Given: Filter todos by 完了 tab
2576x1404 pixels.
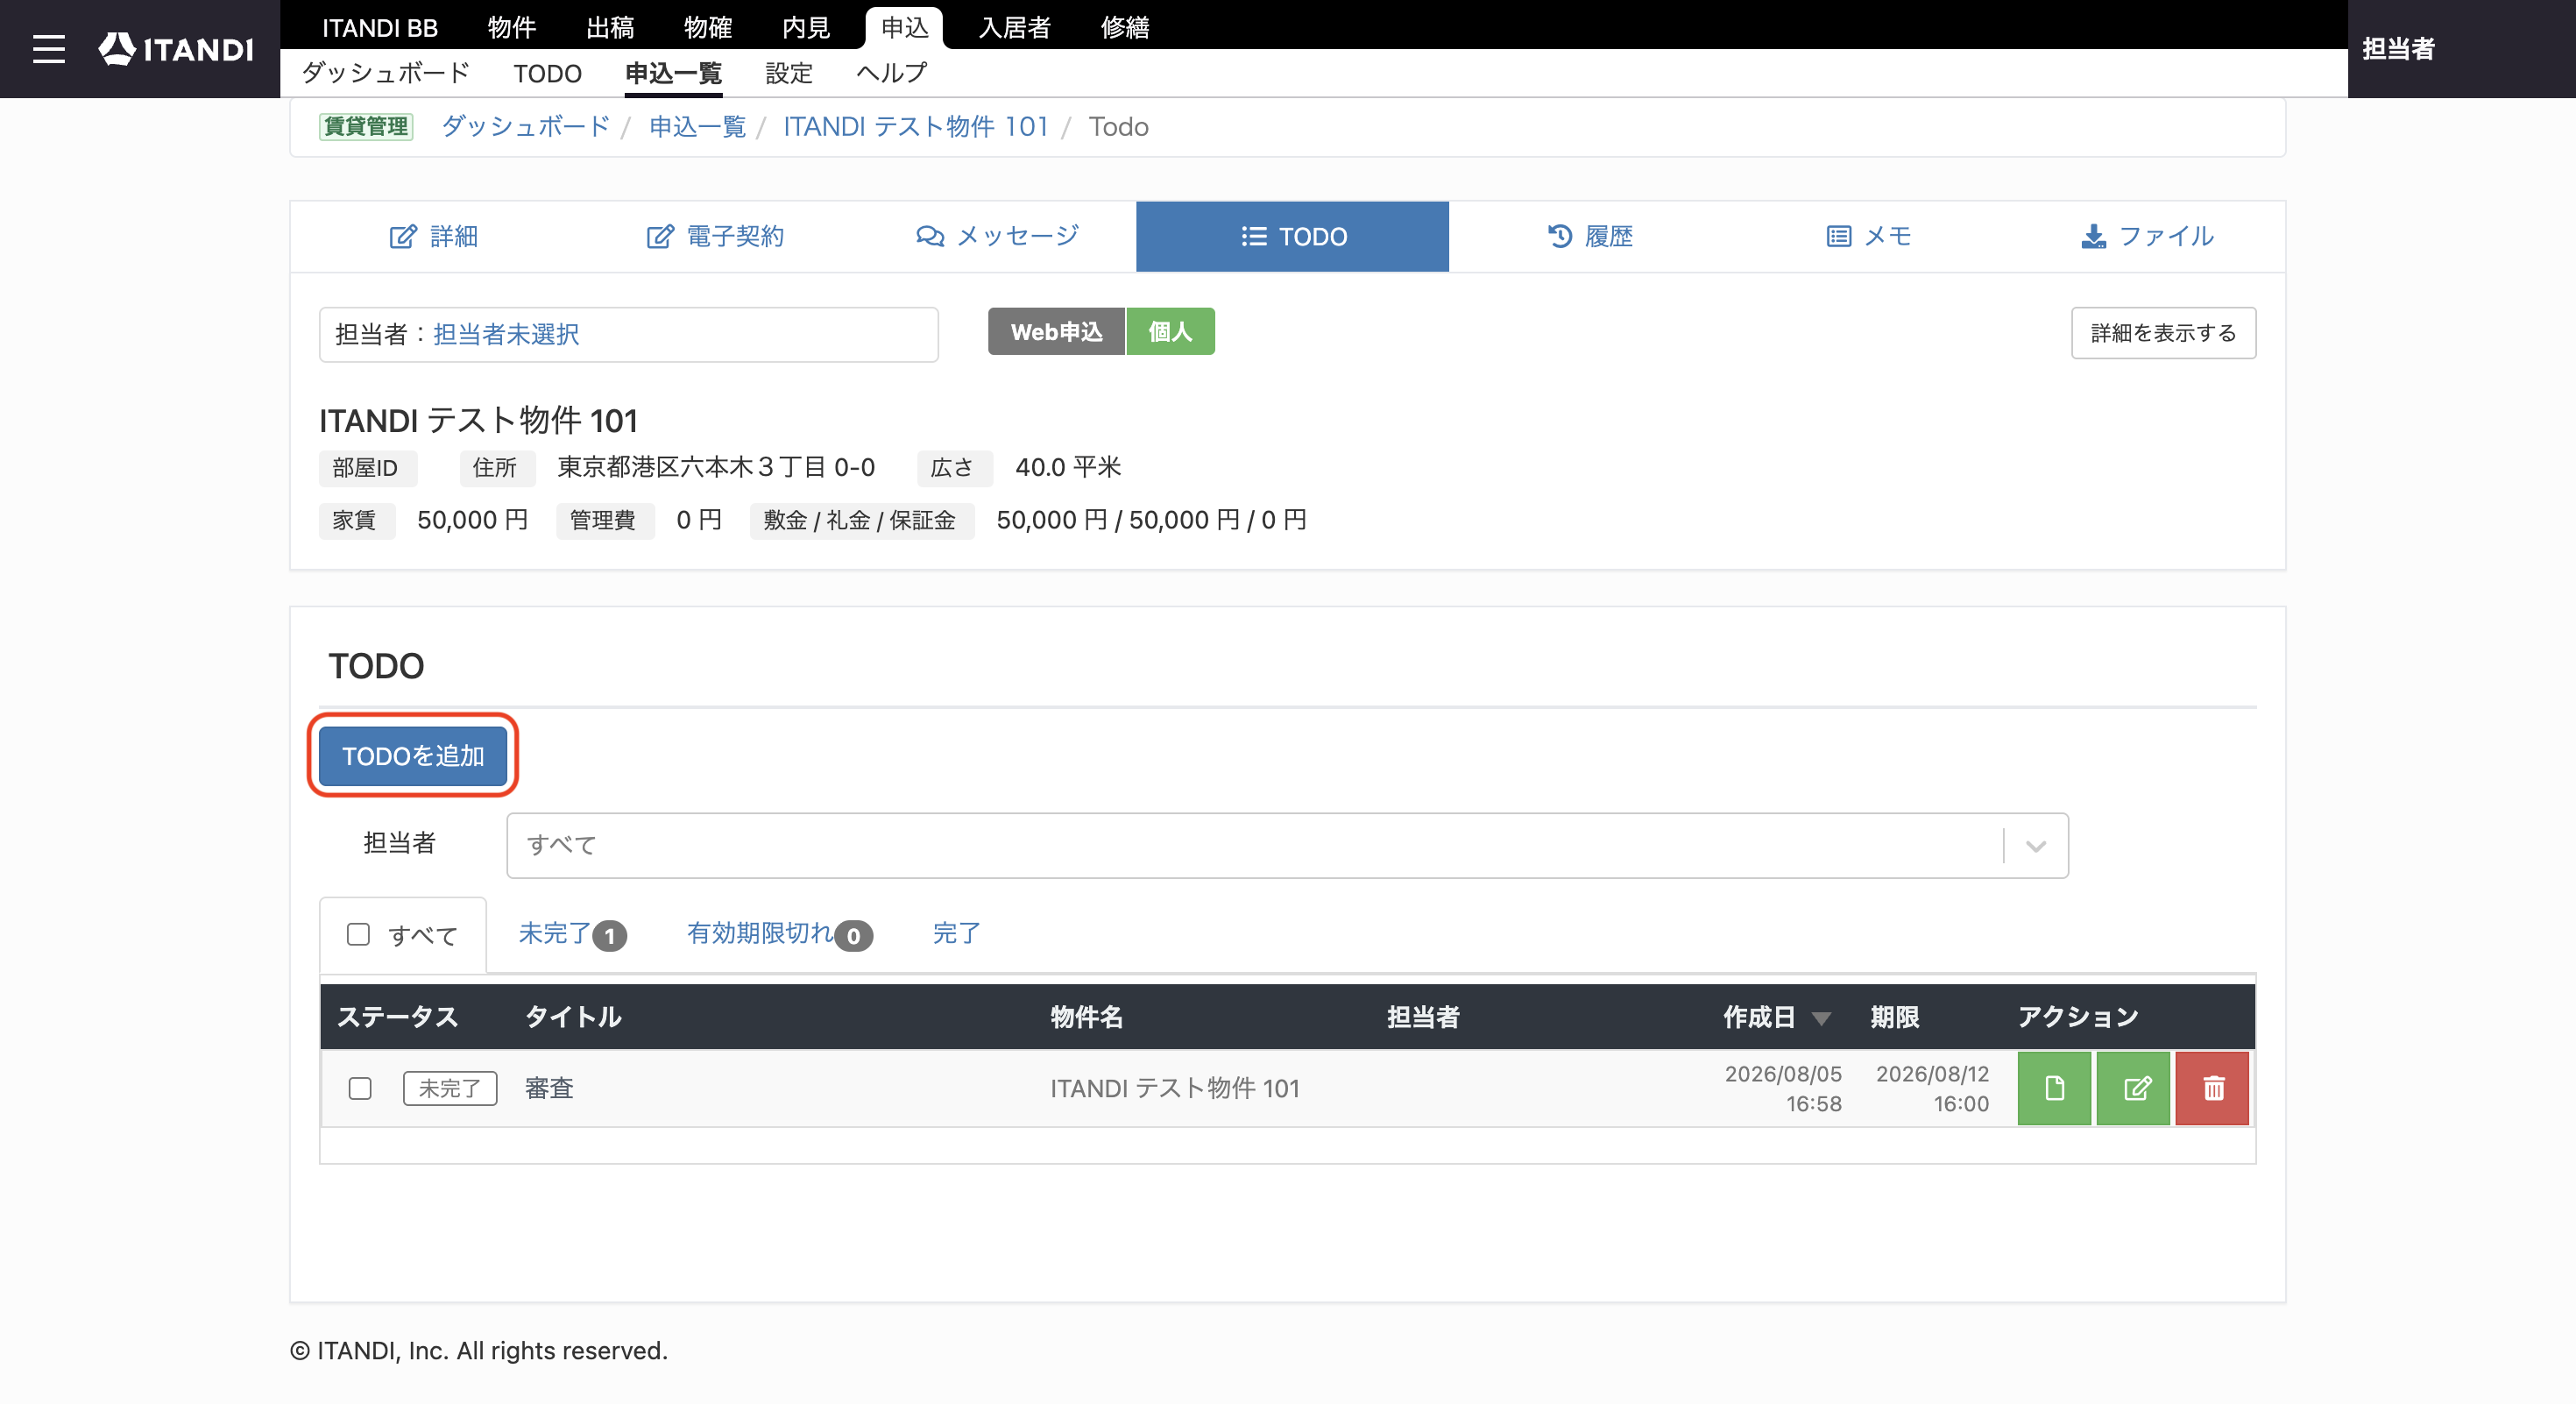Looking at the screenshot, I should [x=956, y=934].
